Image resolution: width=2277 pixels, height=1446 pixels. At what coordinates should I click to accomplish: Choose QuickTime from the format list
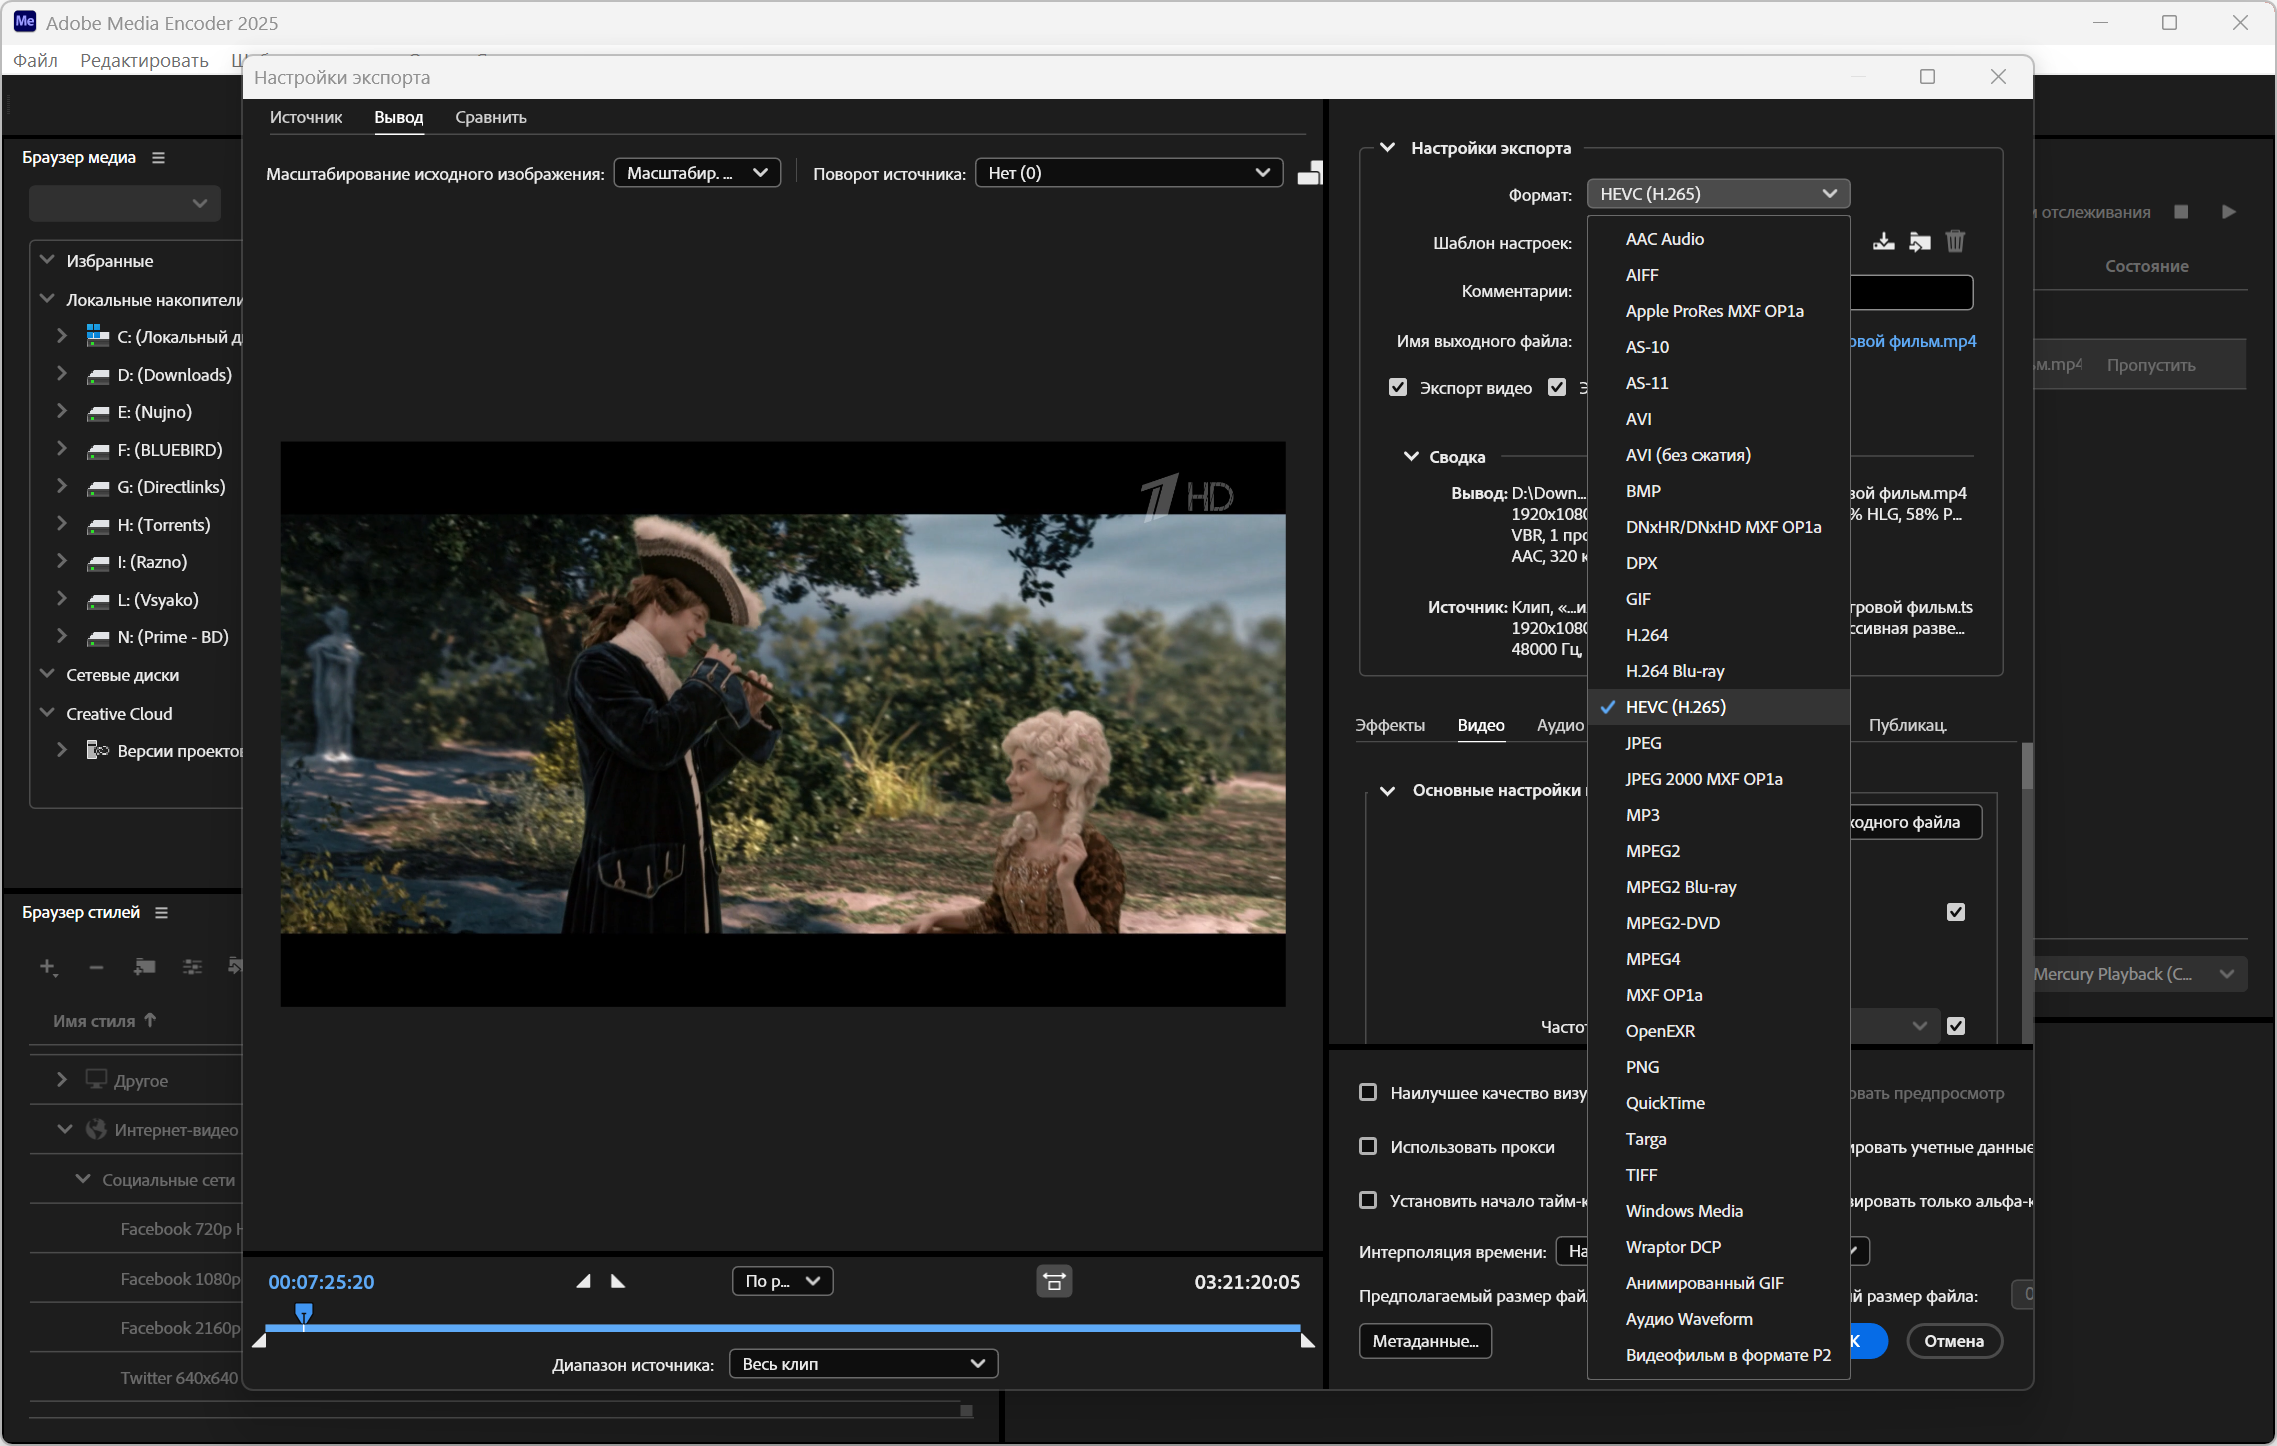[x=1665, y=1102]
